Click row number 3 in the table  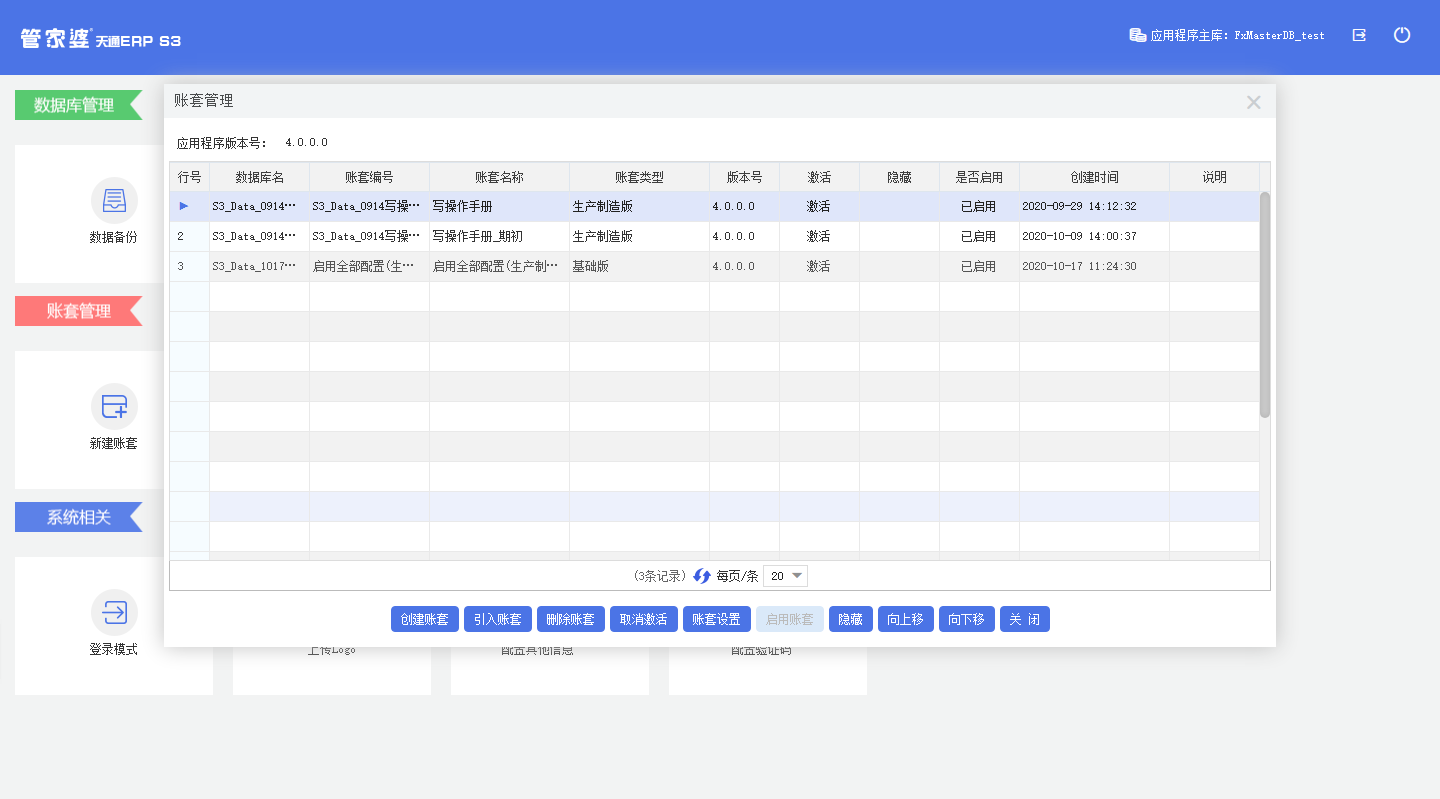pos(181,267)
